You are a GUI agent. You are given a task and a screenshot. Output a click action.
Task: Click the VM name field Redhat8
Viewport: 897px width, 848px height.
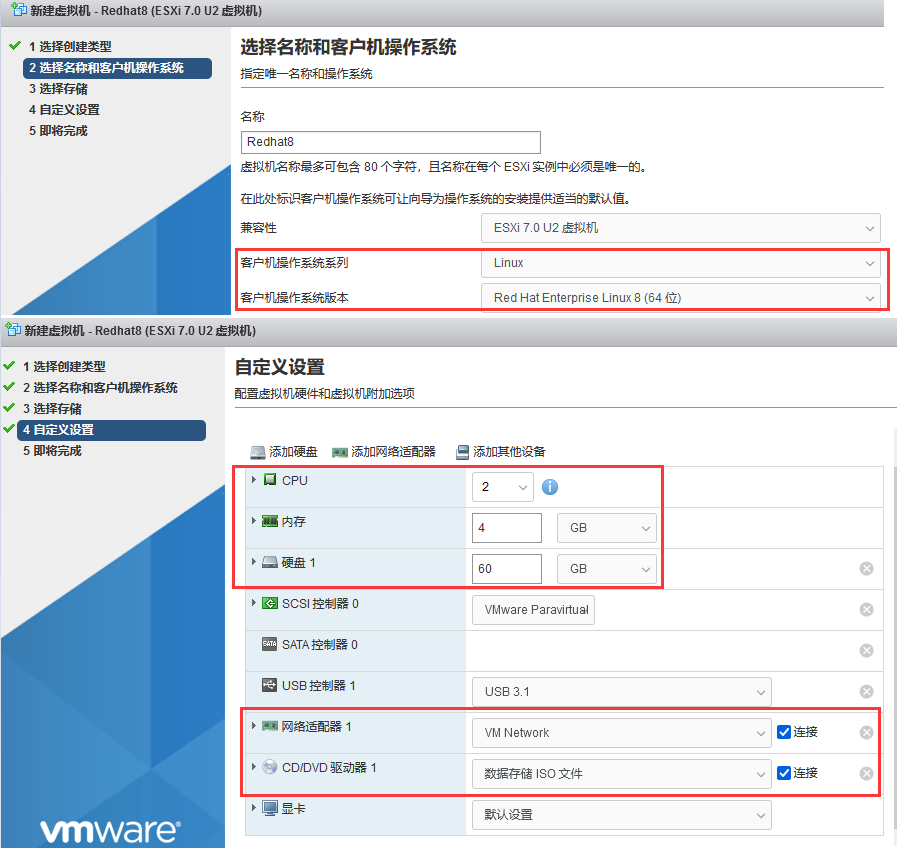(x=391, y=142)
